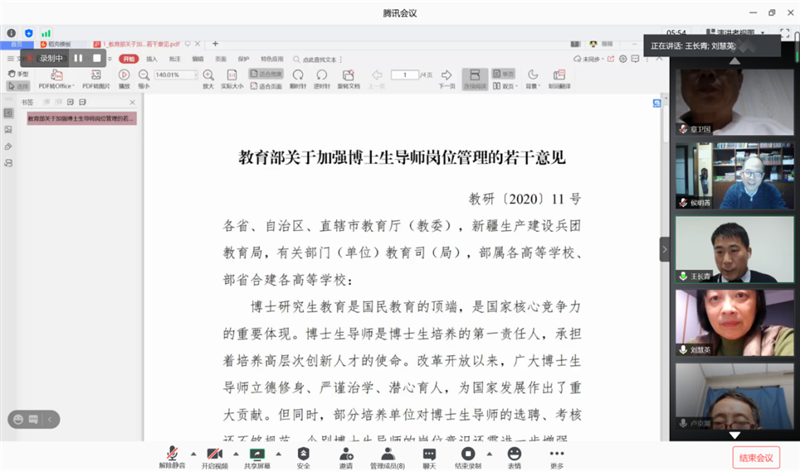Expand video options arrow next to 开启视频
Viewport: 800px width, 471px height.
[236, 454]
